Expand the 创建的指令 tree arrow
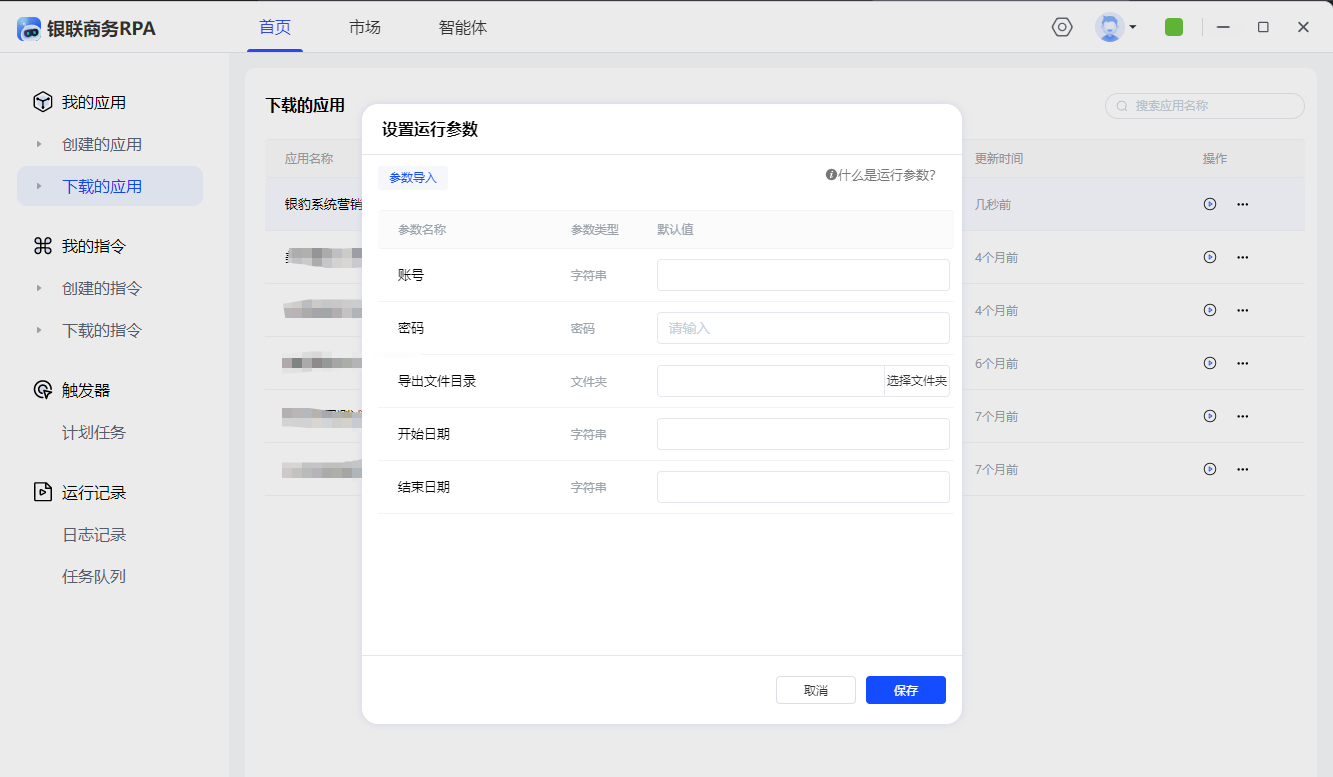This screenshot has width=1333, height=777. (x=39, y=288)
